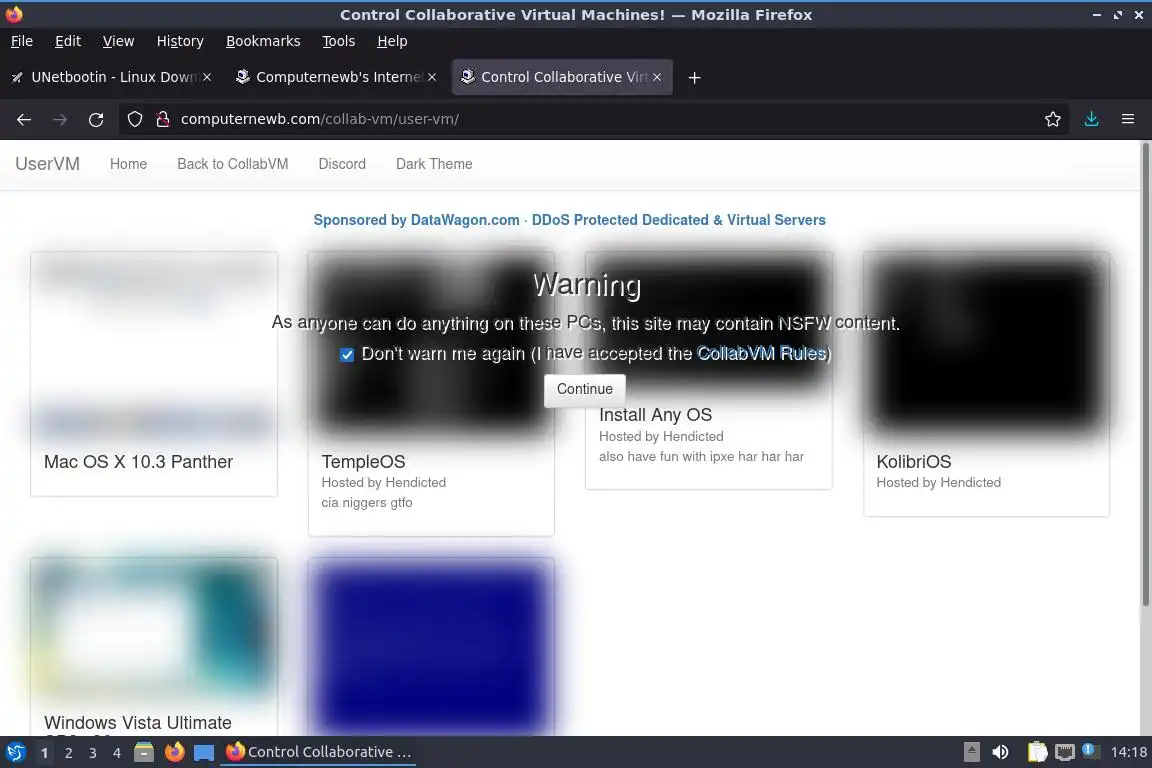Open the Firefox downloads panel

click(x=1092, y=119)
